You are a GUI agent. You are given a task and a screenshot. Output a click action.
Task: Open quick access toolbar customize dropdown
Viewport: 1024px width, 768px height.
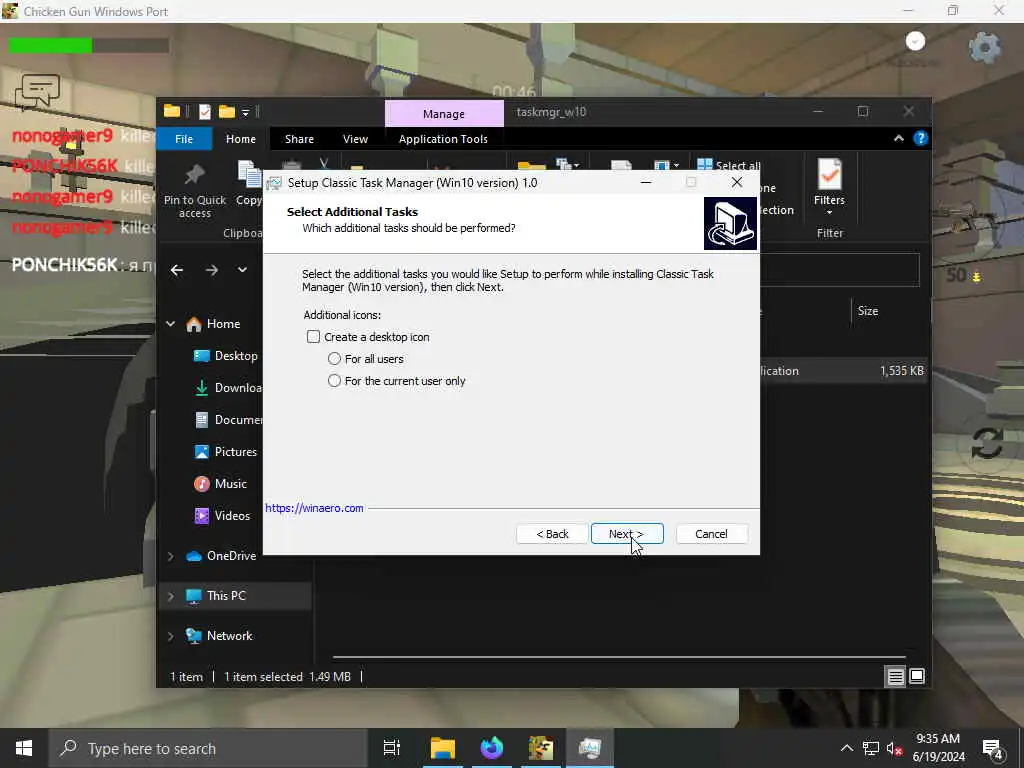coord(246,113)
